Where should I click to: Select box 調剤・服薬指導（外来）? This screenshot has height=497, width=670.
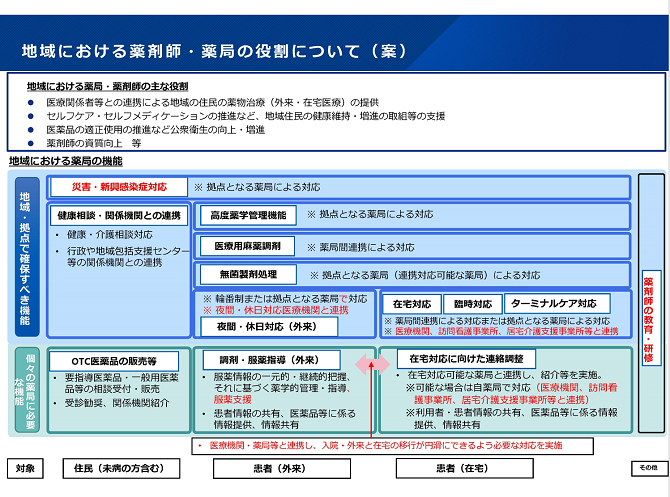[272, 360]
